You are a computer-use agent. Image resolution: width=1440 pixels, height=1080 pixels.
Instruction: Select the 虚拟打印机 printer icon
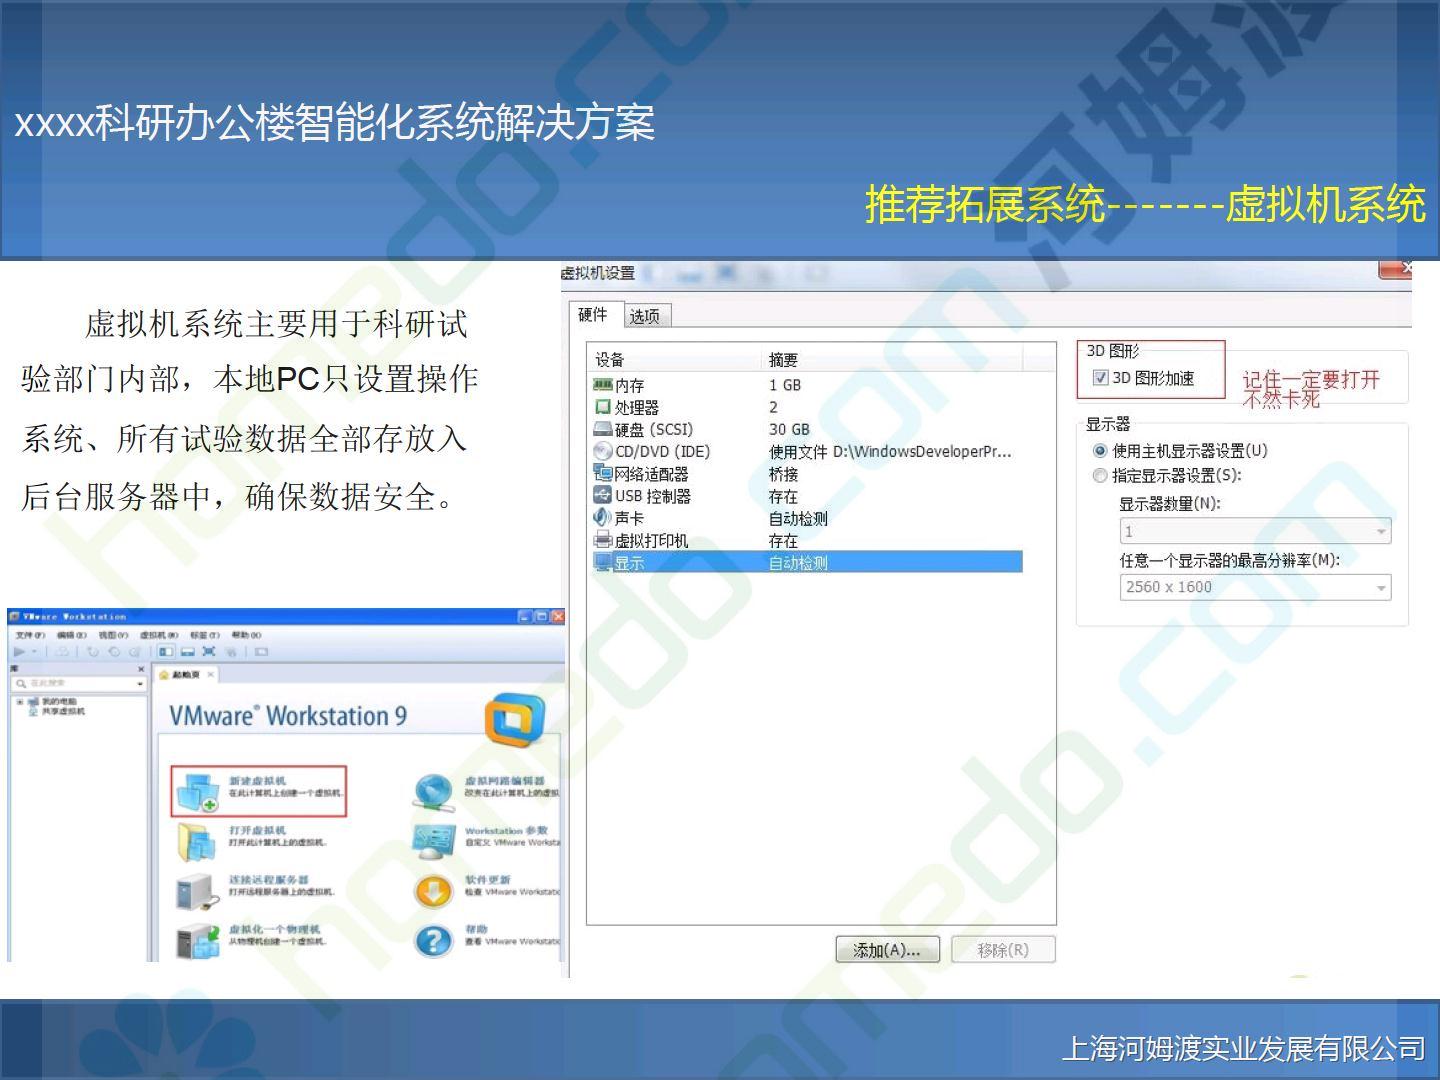tap(602, 540)
